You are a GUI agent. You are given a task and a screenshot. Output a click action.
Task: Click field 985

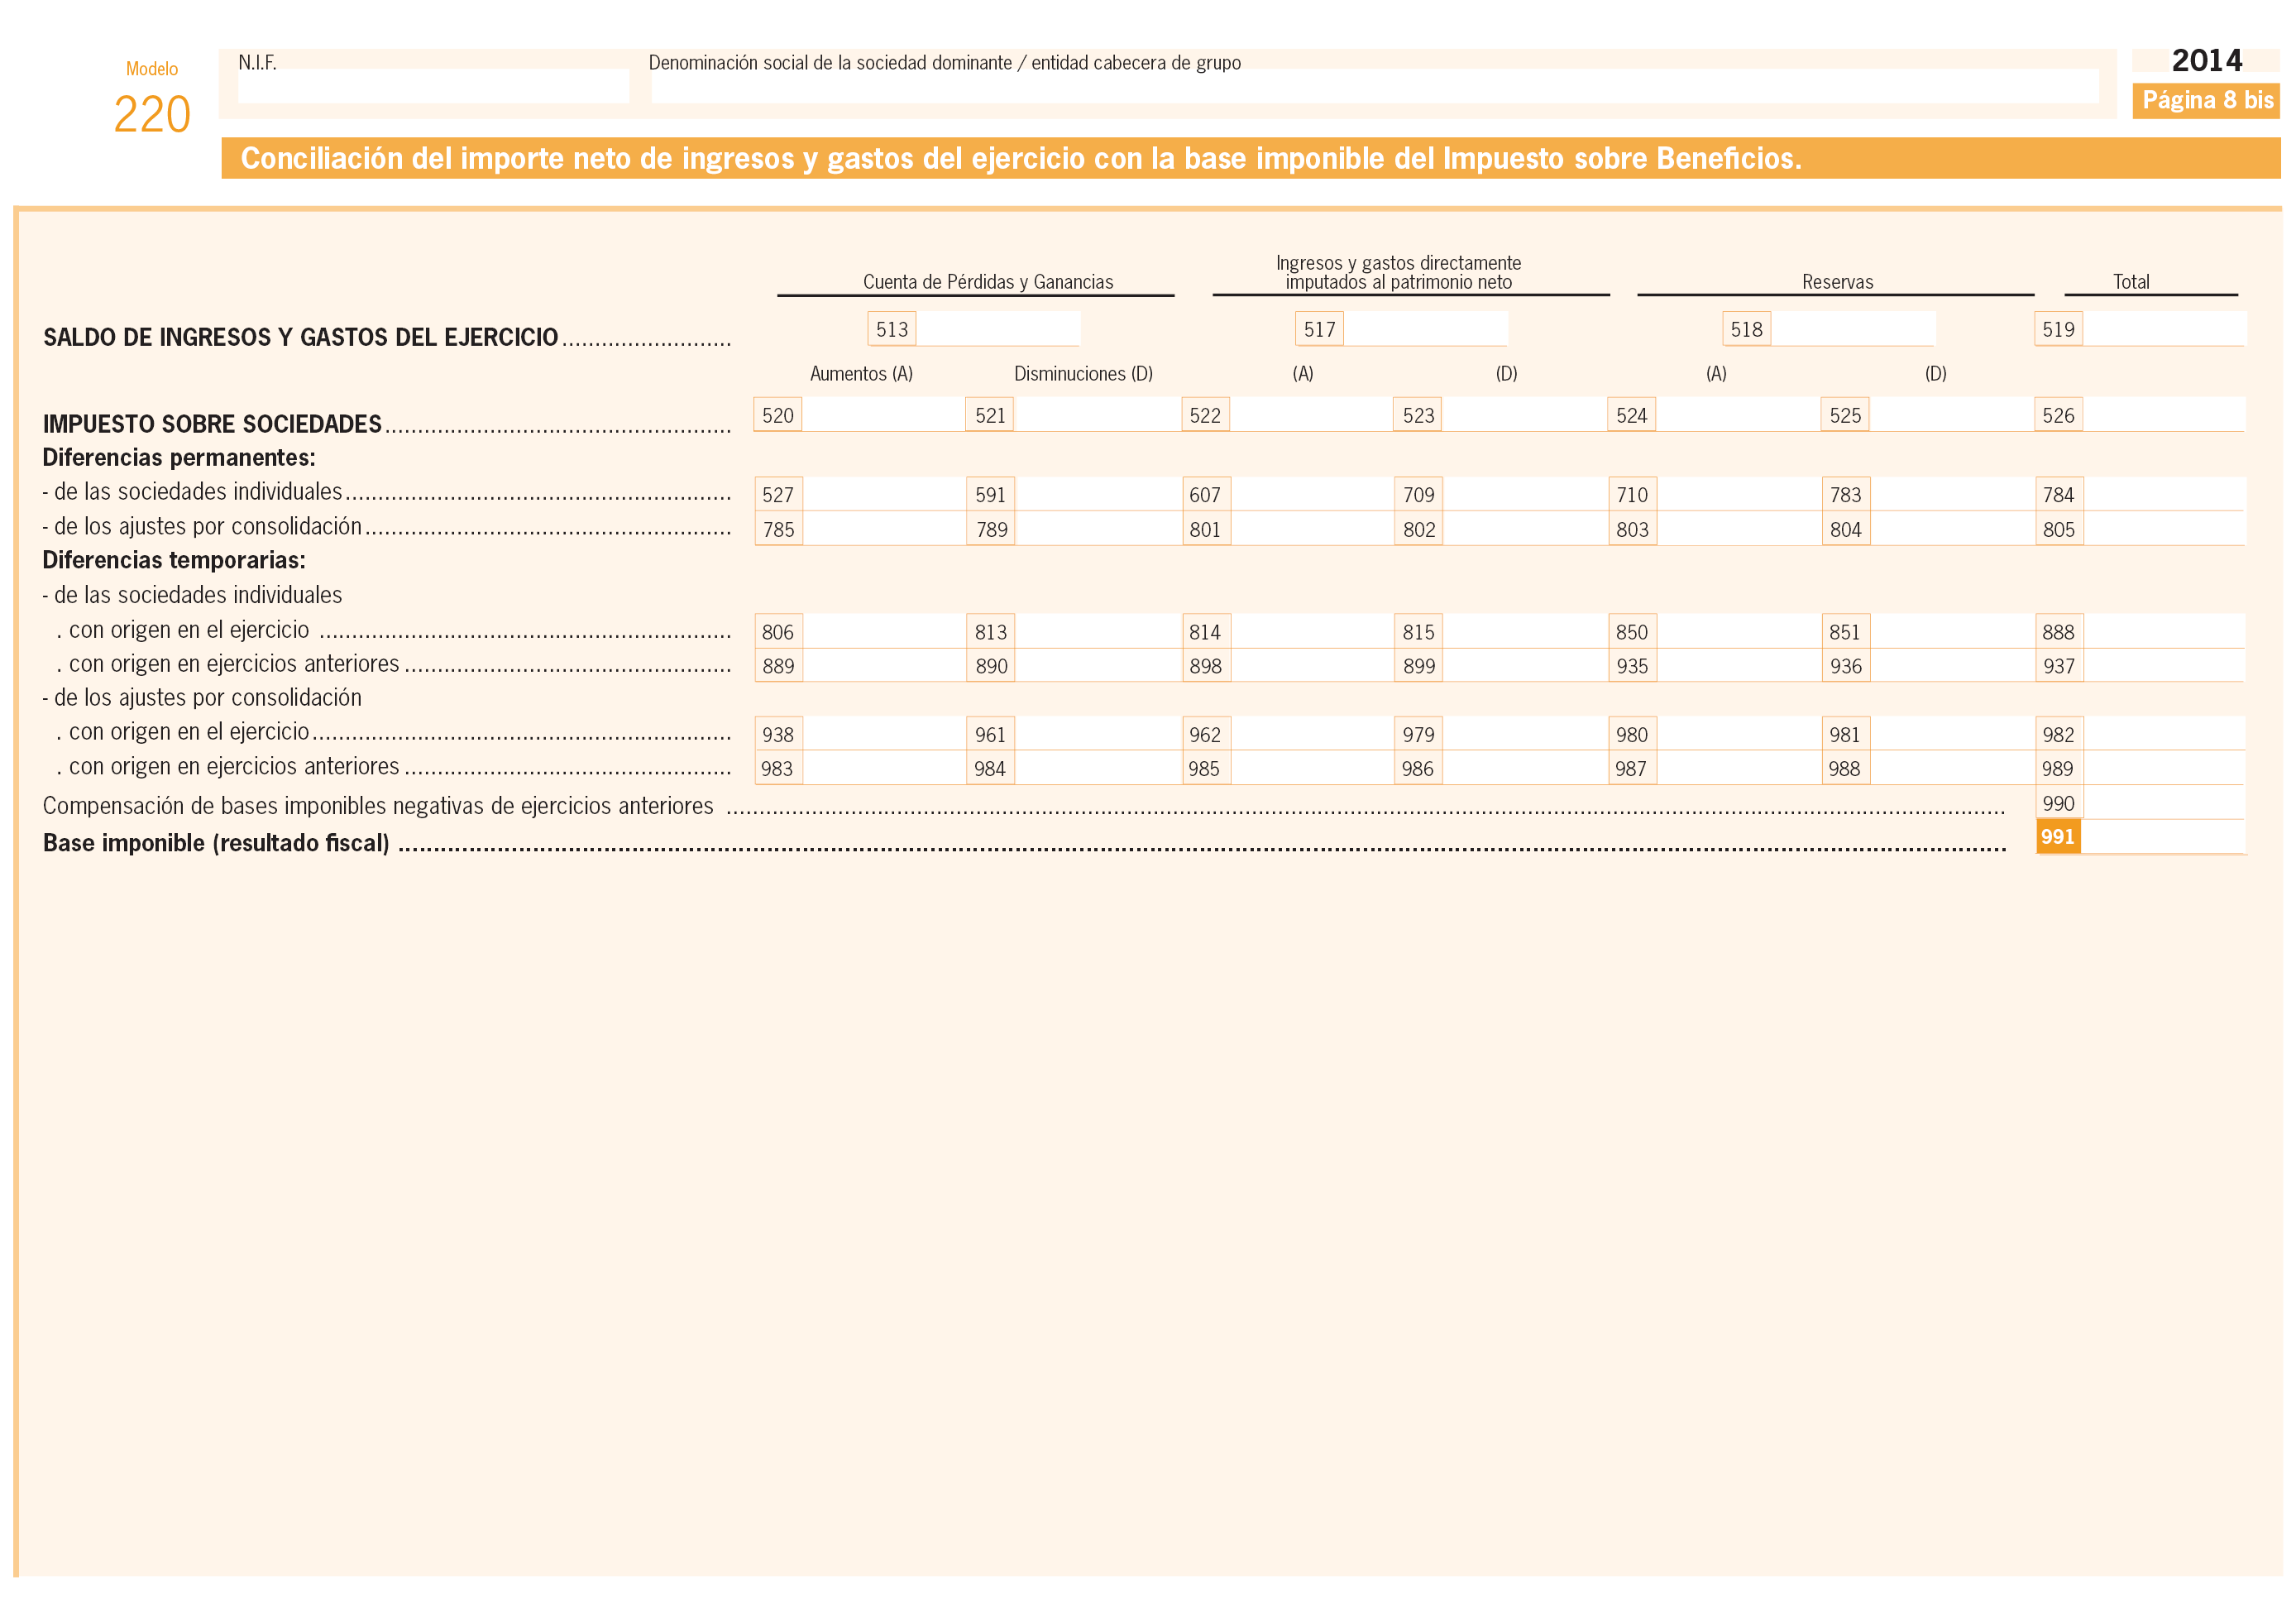[x=1312, y=768]
